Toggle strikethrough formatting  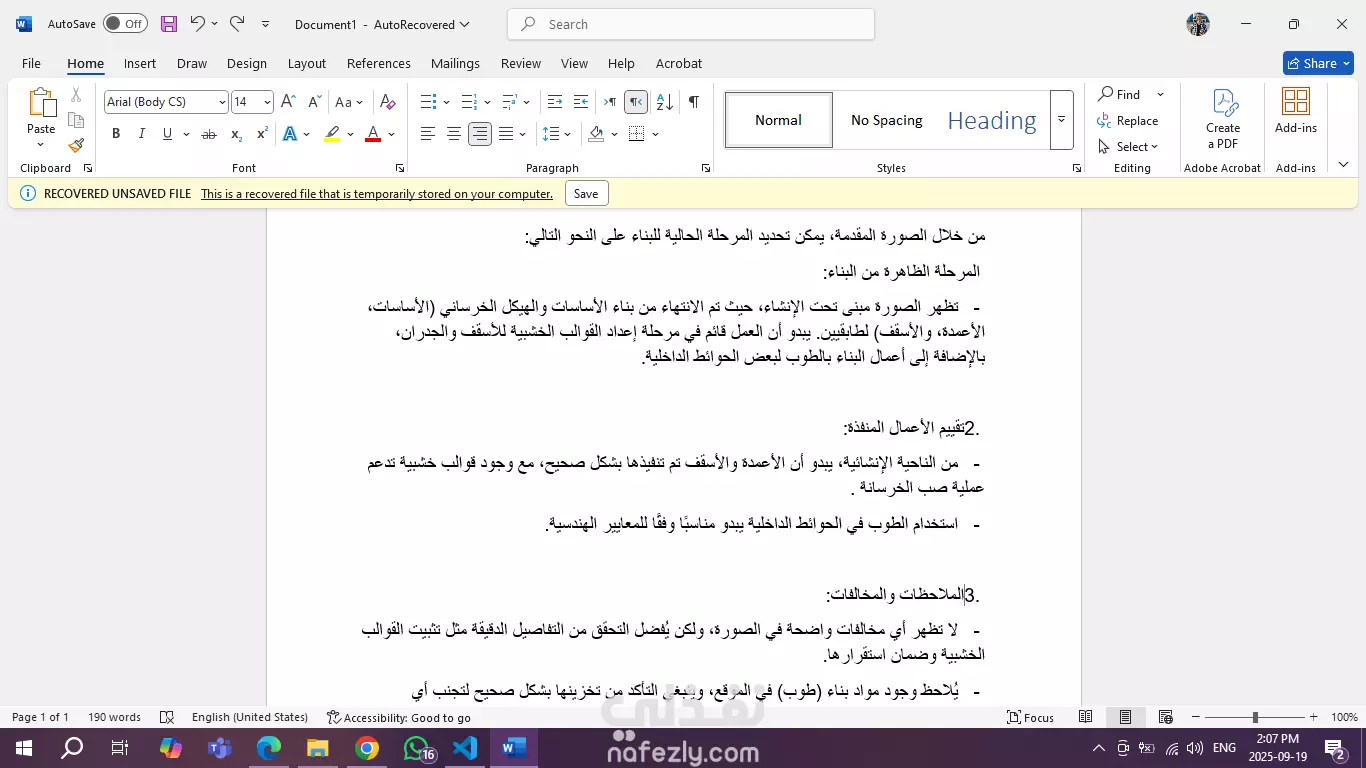[209, 134]
